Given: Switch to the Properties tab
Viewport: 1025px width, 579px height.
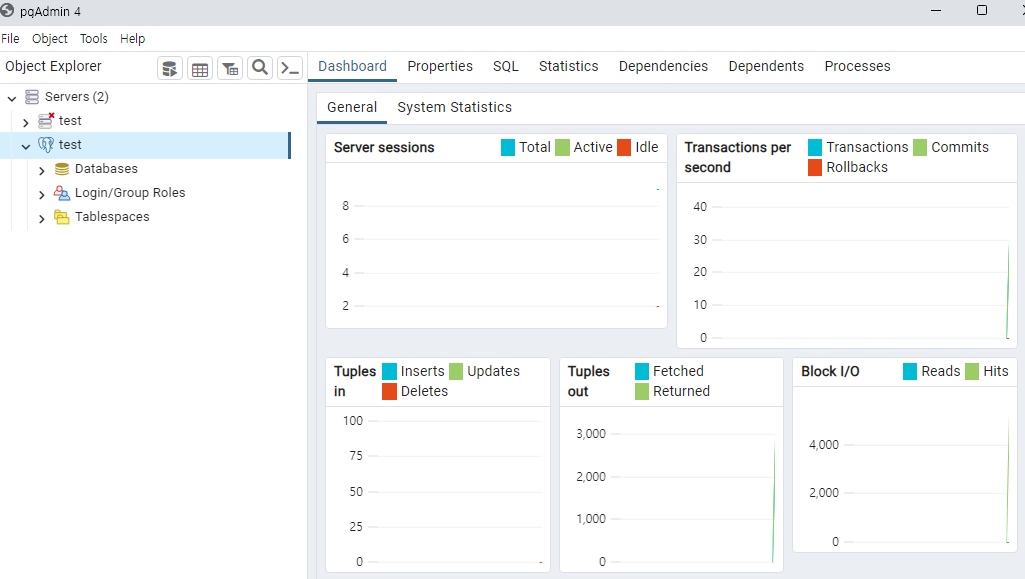Looking at the screenshot, I should (440, 66).
